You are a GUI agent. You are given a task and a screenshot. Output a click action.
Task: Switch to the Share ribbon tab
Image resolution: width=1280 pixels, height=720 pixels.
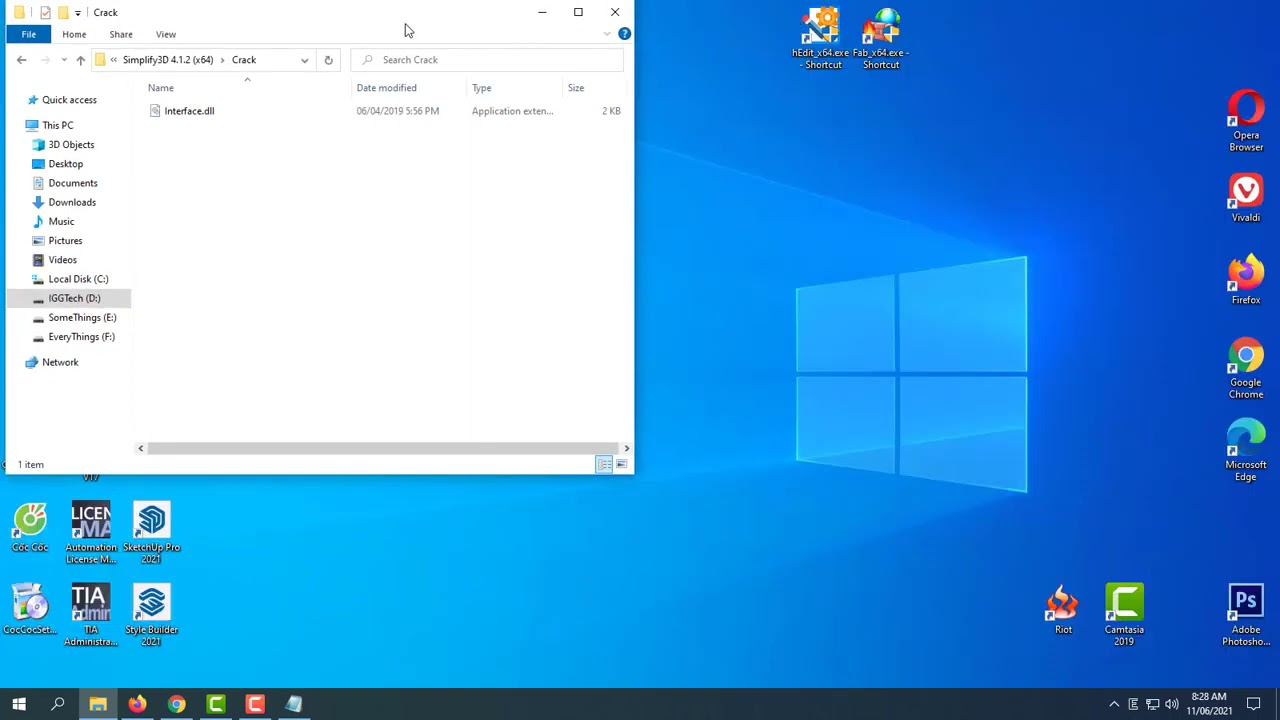120,34
